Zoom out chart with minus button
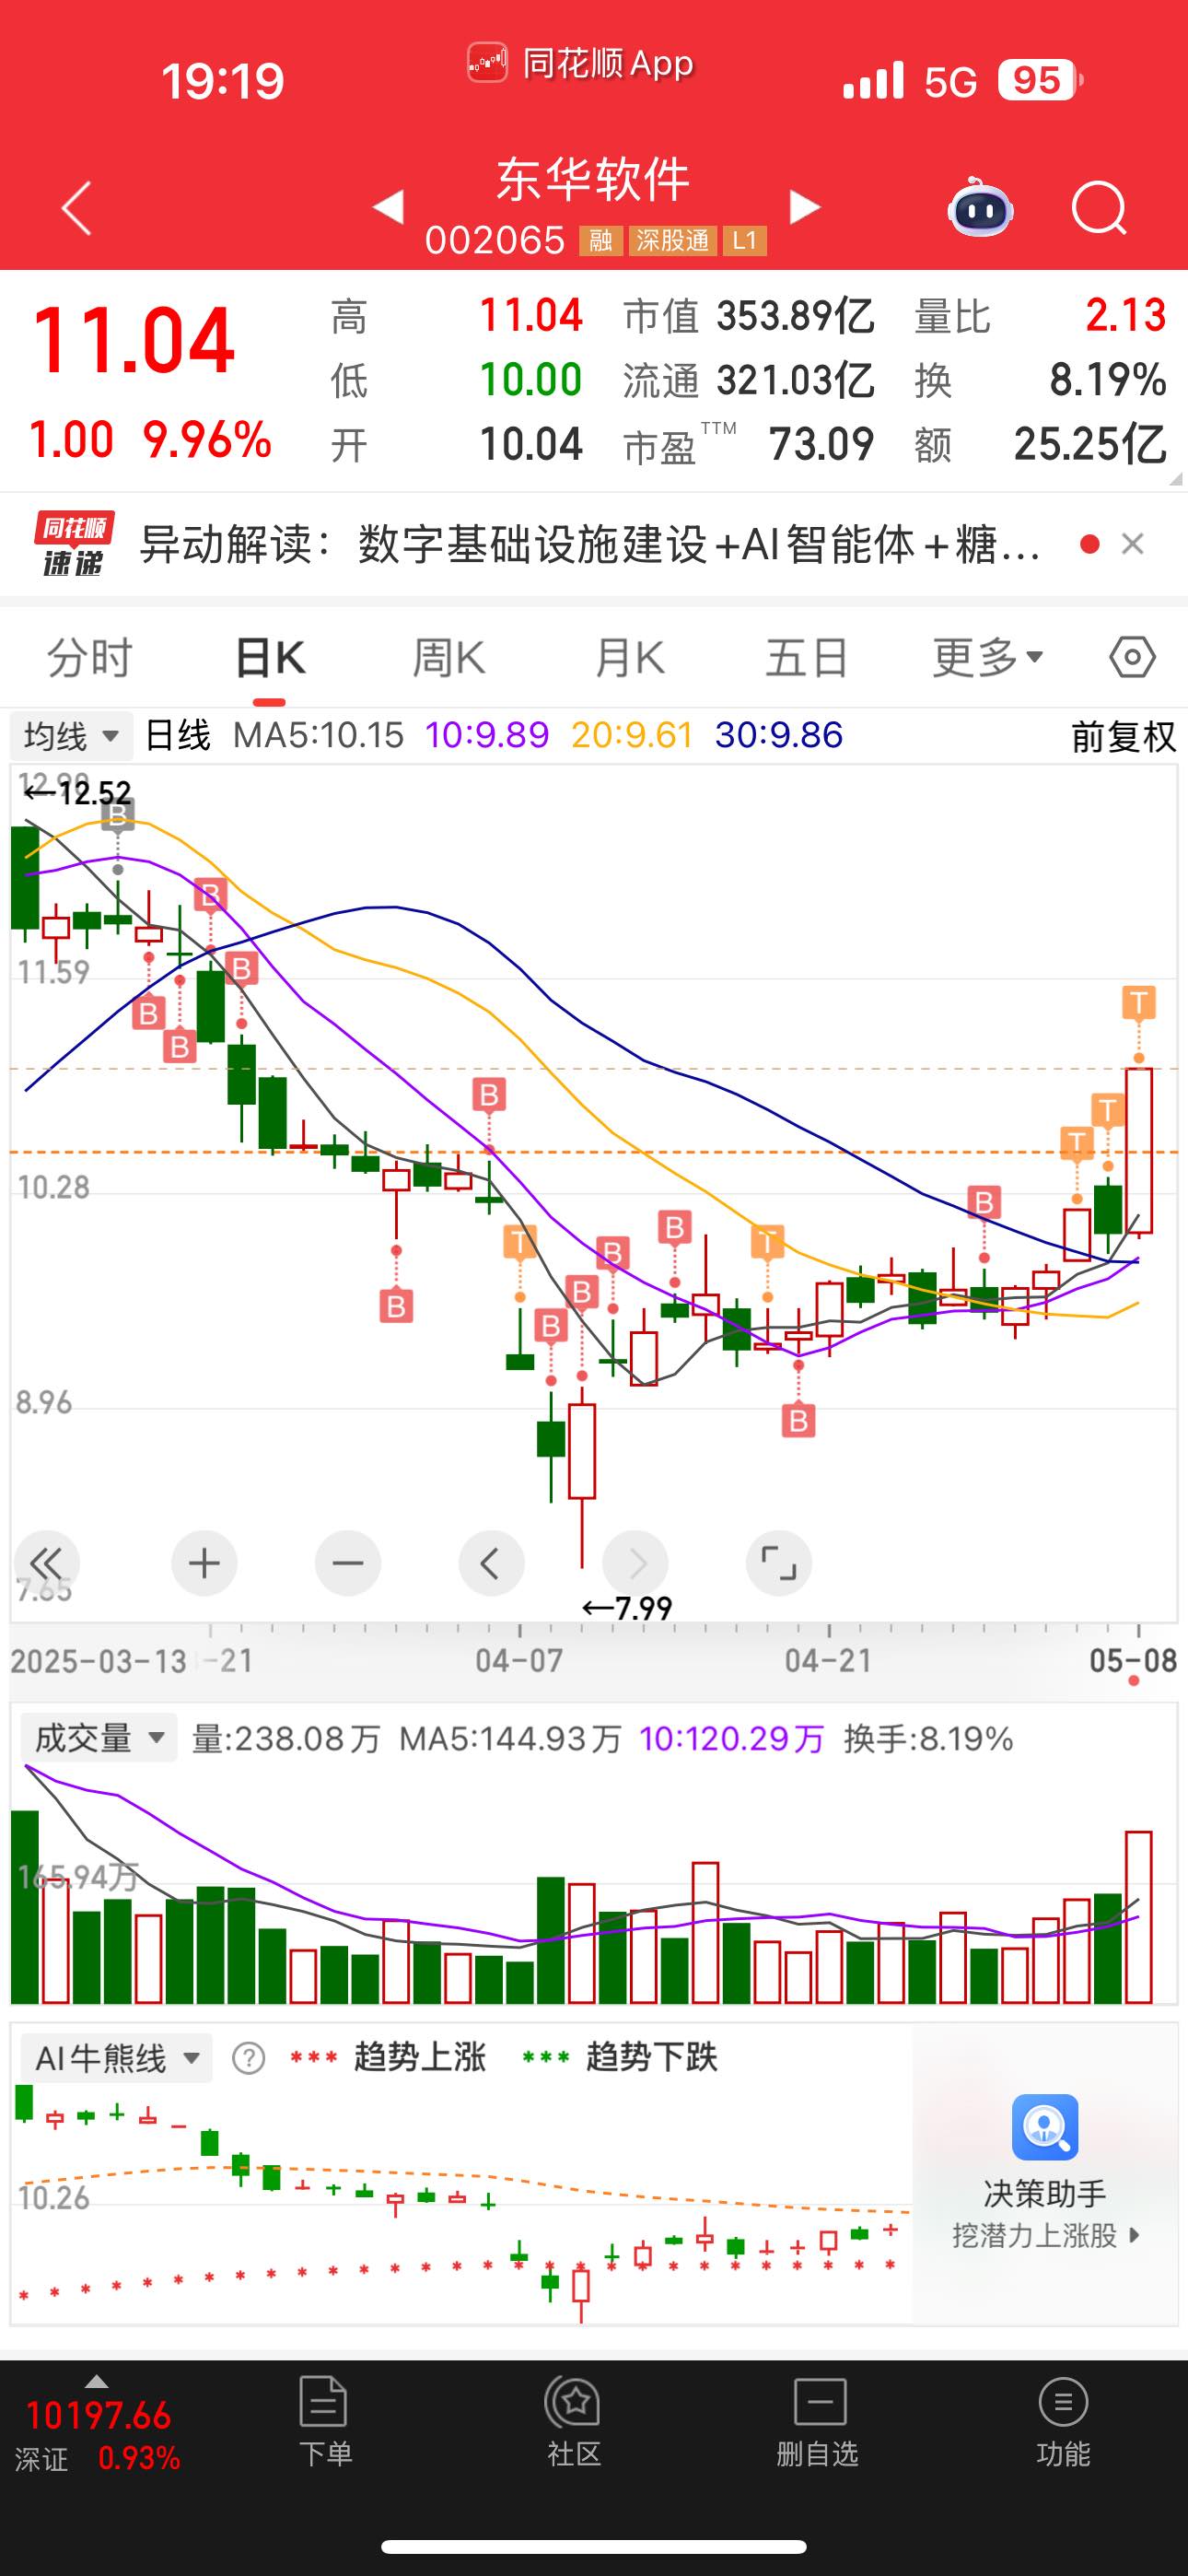The image size is (1188, 2576). pyautogui.click(x=348, y=1562)
